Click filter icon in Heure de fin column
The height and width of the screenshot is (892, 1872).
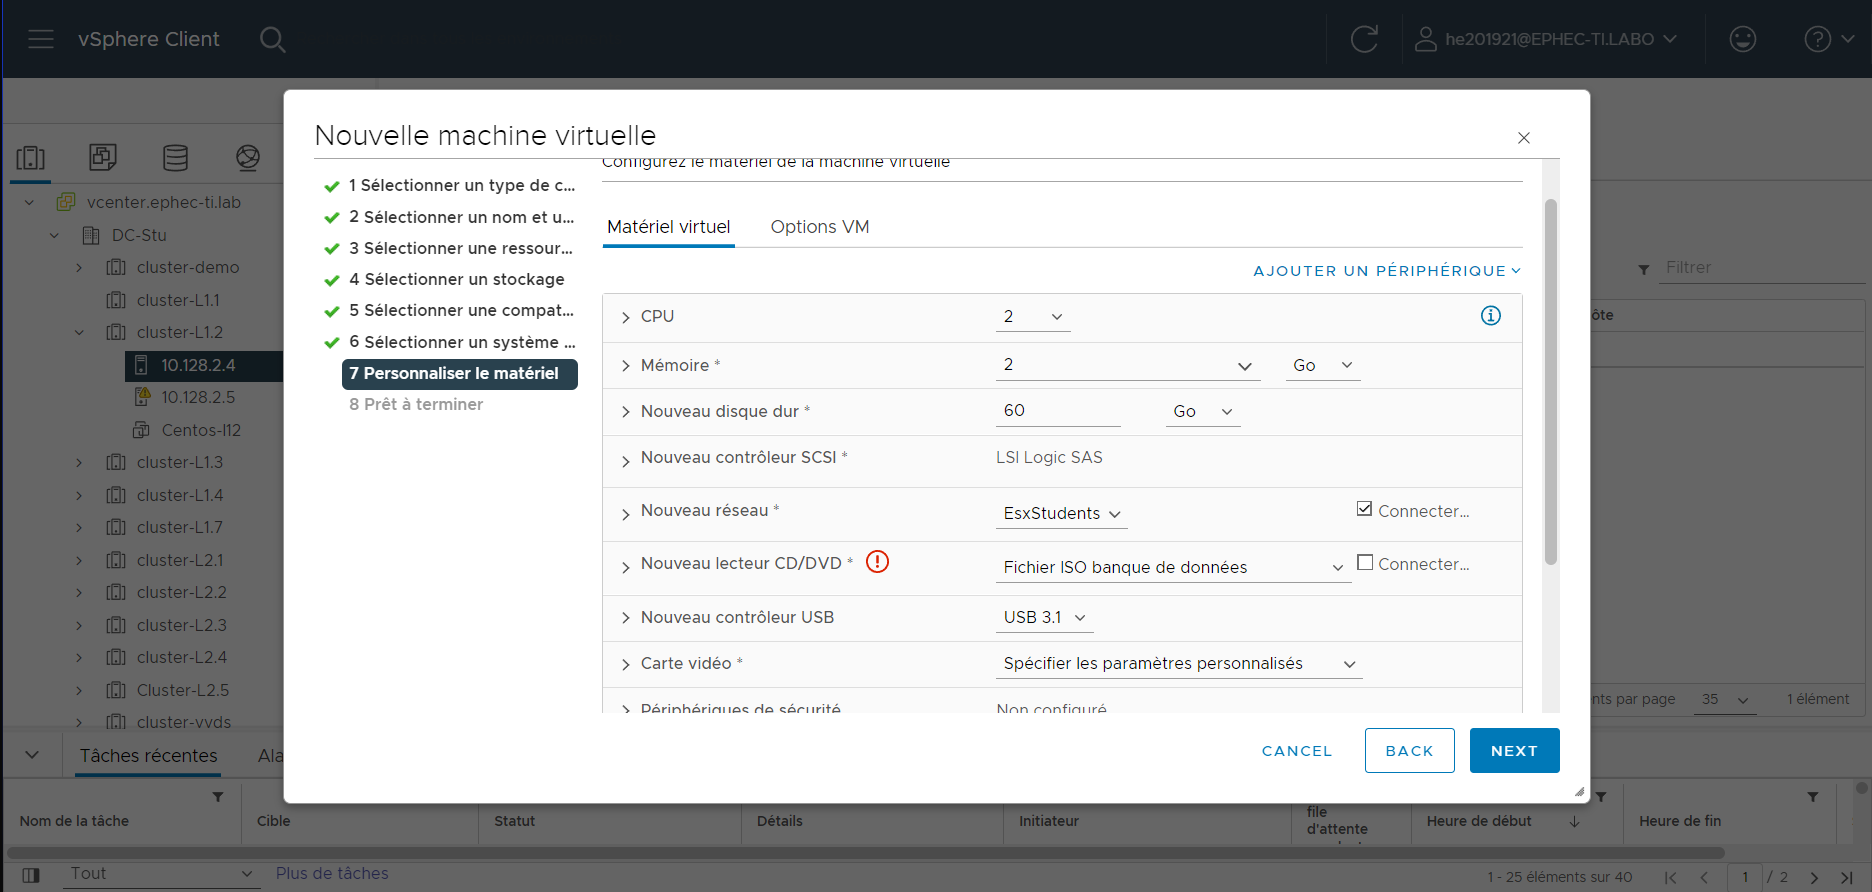(1812, 797)
